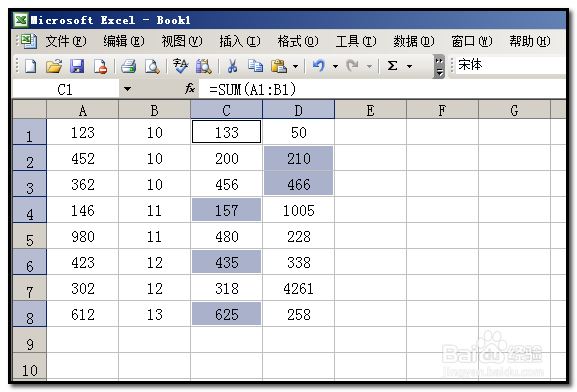Click the AutoSum sigma icon
Image resolution: width=577 pixels, height=392 pixels.
[392, 66]
